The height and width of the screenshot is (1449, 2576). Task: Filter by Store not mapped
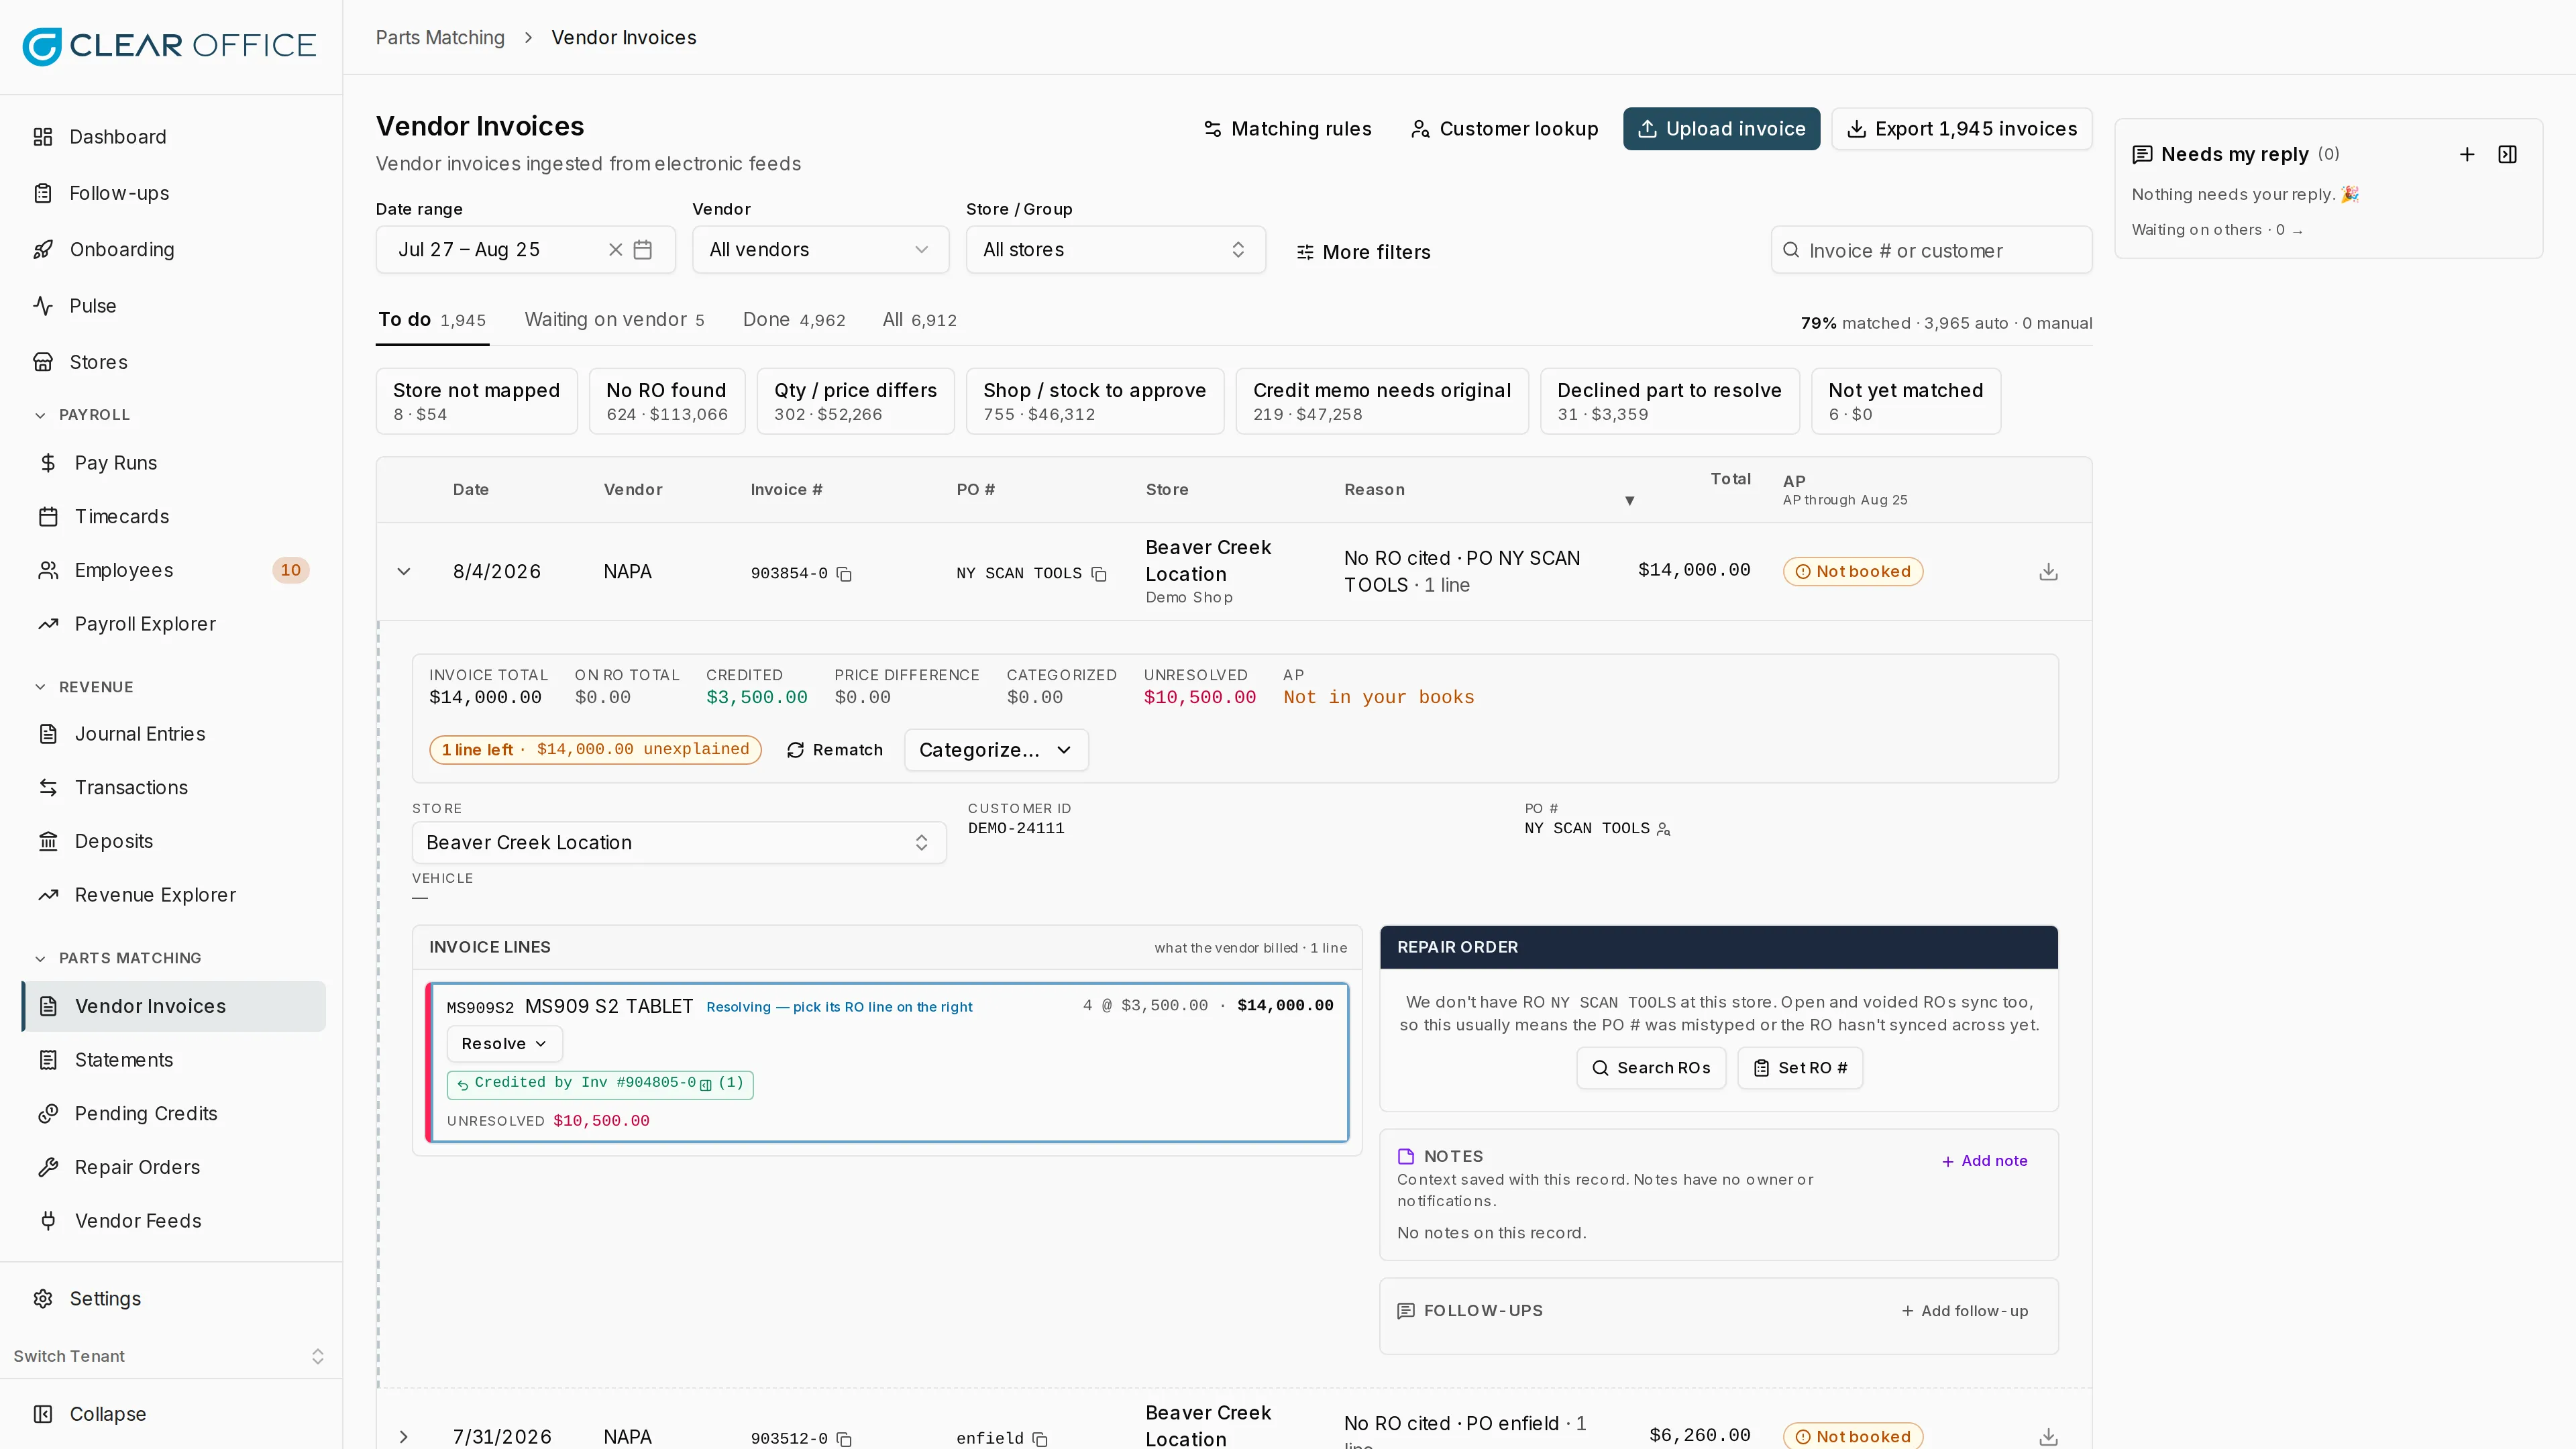click(476, 401)
